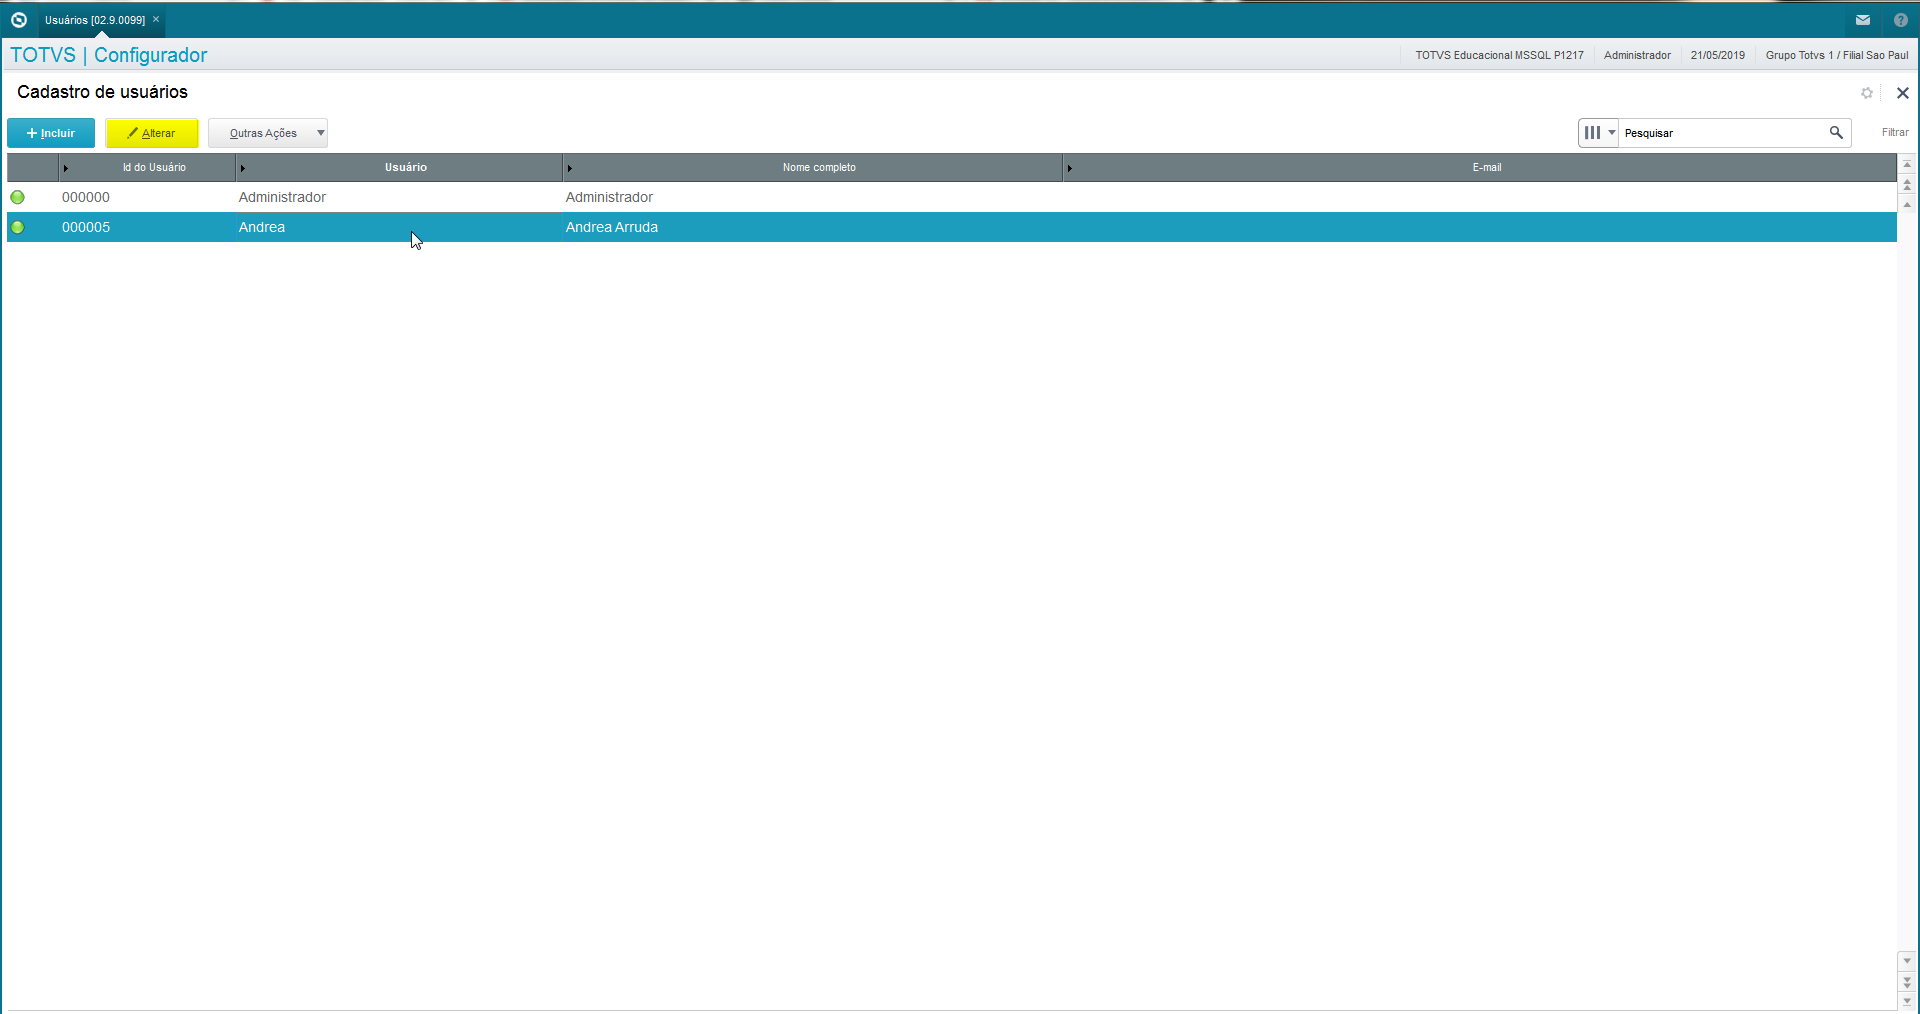Sort by Usuário column header

click(406, 167)
